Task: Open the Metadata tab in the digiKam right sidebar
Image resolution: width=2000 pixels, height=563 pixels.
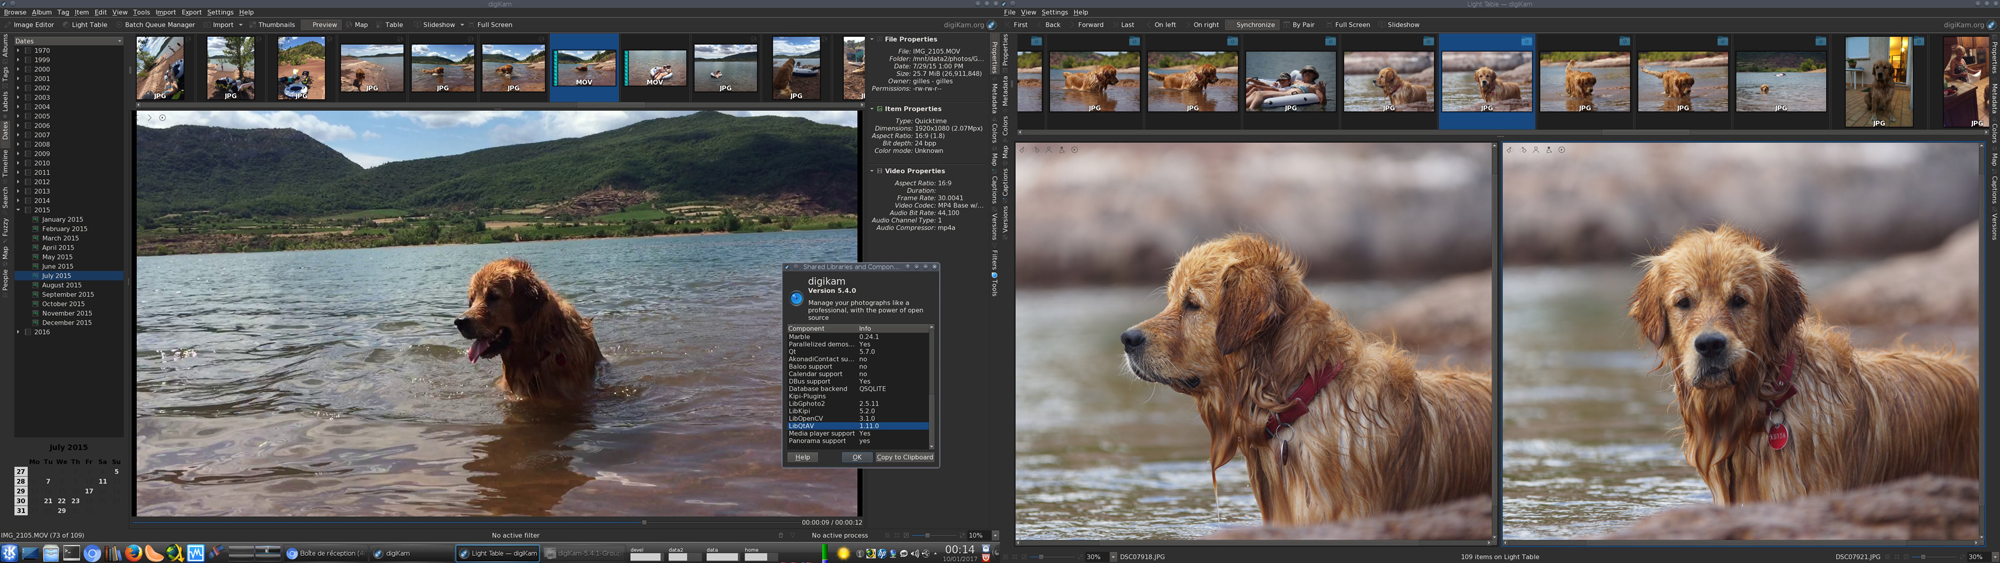Action: pos(994,96)
